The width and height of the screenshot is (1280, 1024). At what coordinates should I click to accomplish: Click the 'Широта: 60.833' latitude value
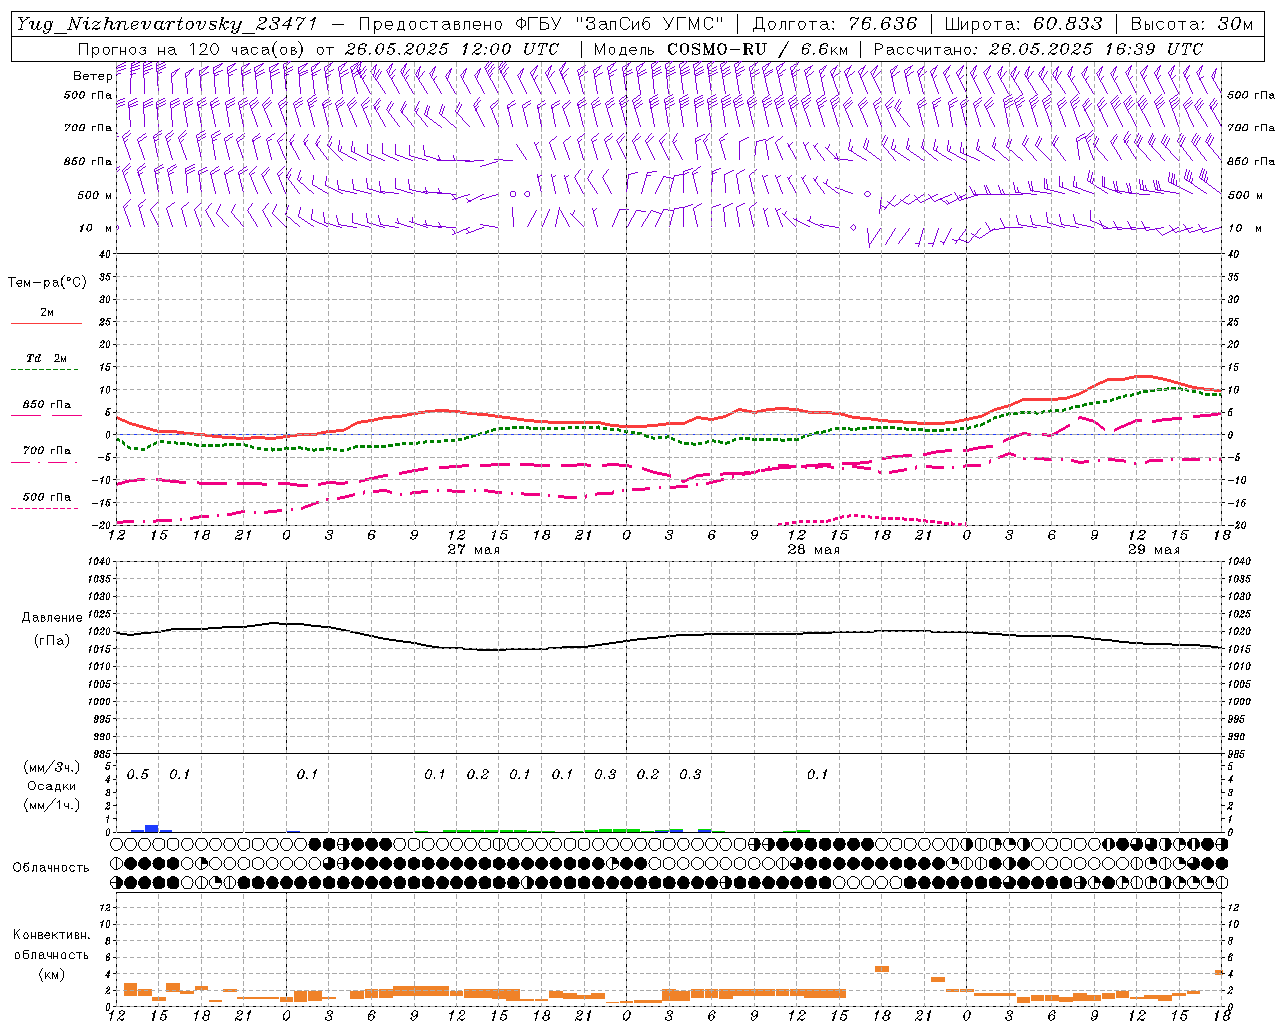coord(1024,24)
